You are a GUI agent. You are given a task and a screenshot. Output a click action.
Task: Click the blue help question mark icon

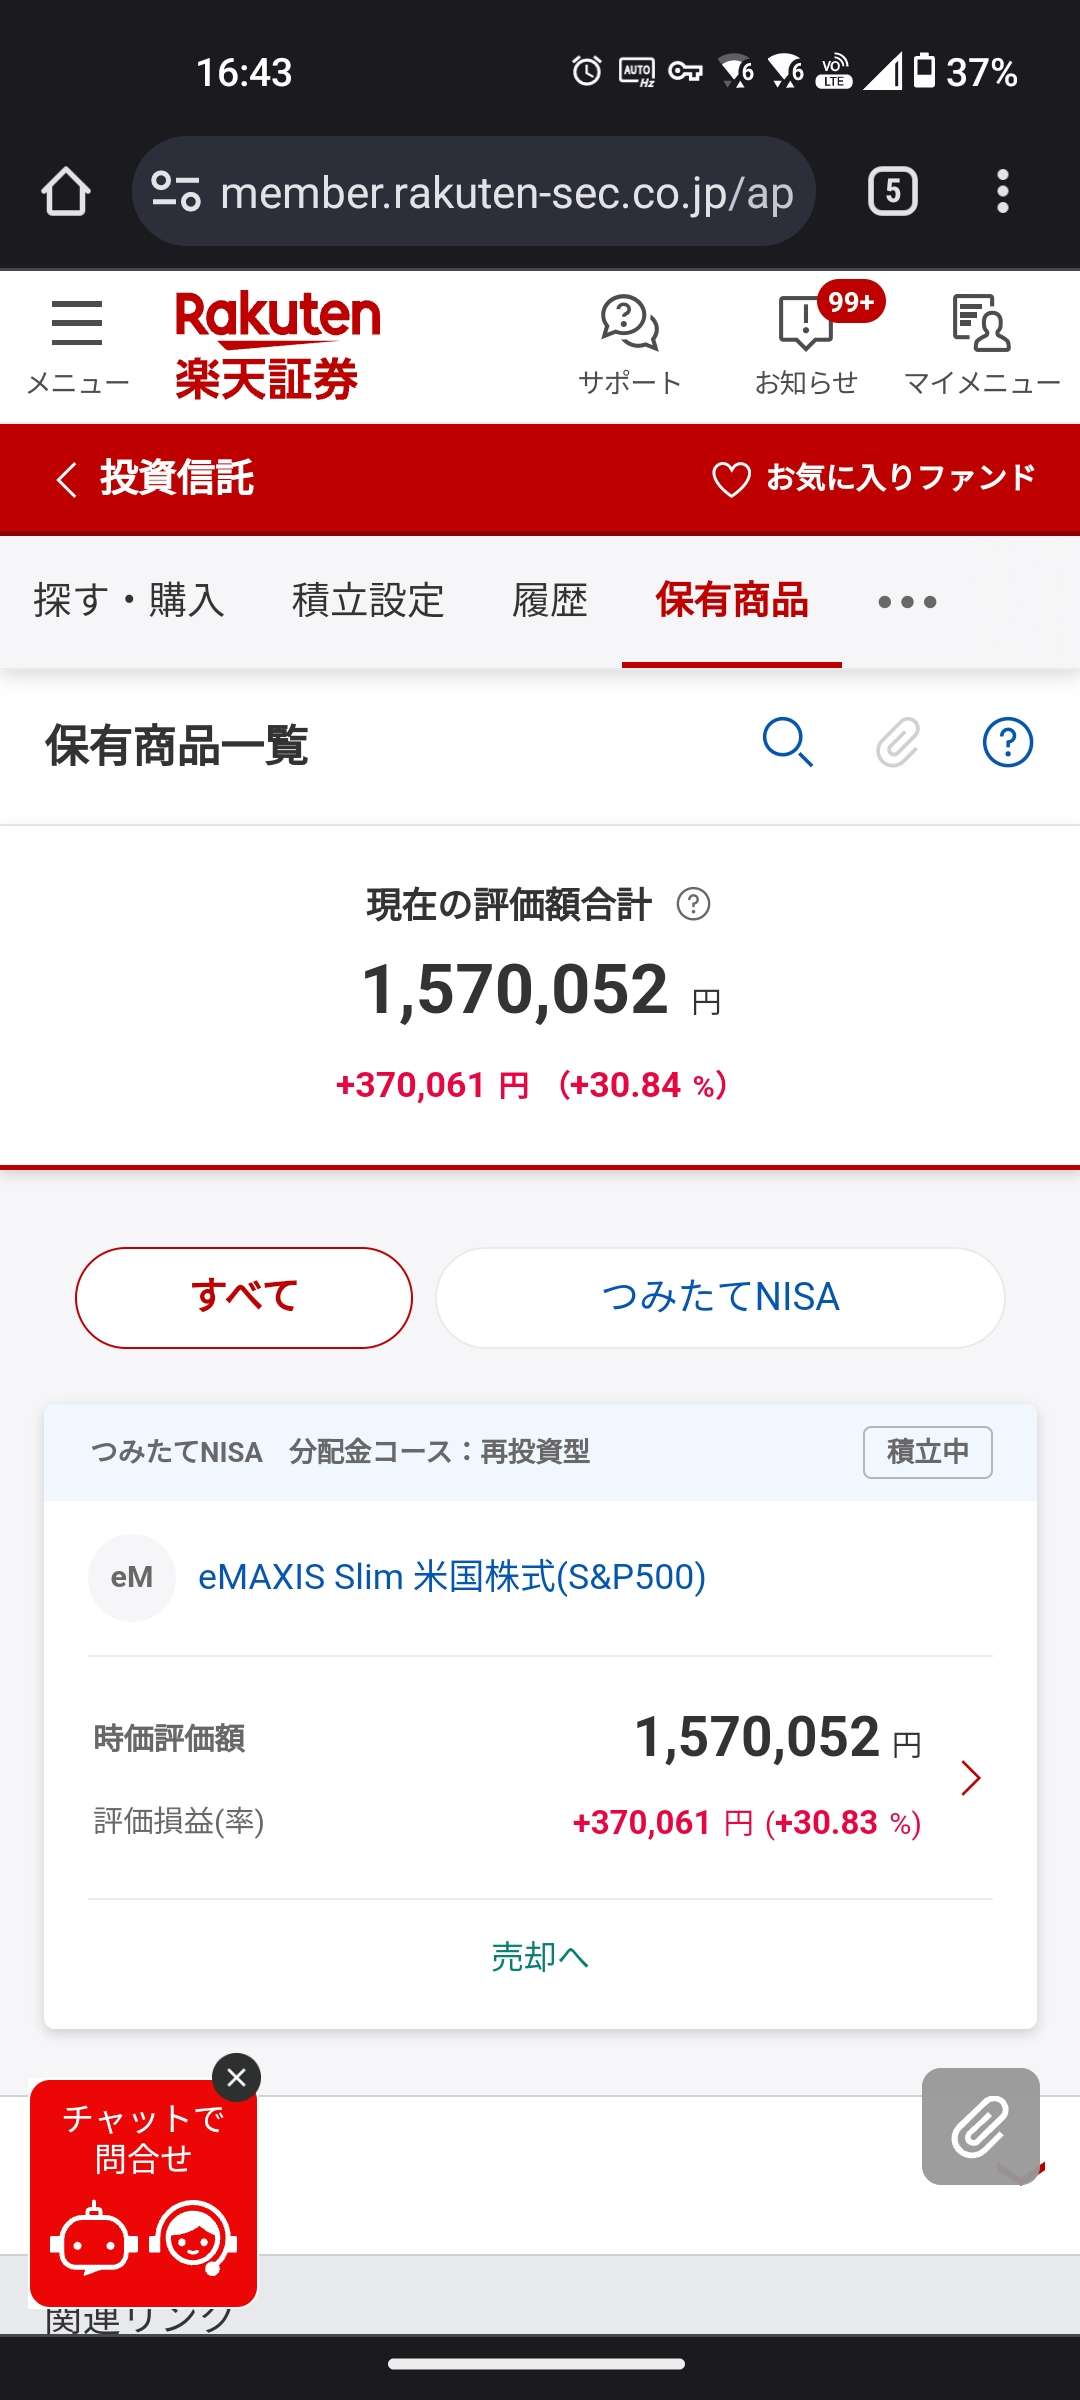(x=1007, y=743)
